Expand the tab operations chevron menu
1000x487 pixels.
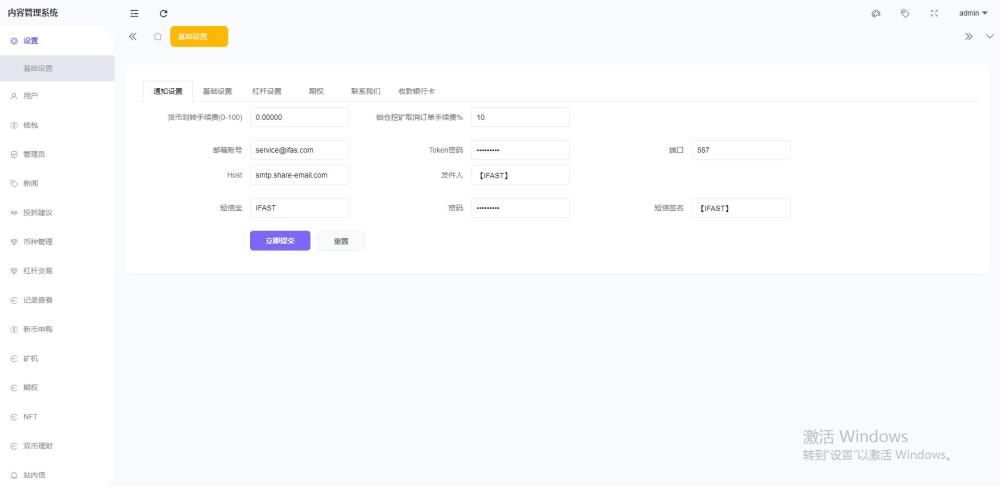(x=990, y=36)
